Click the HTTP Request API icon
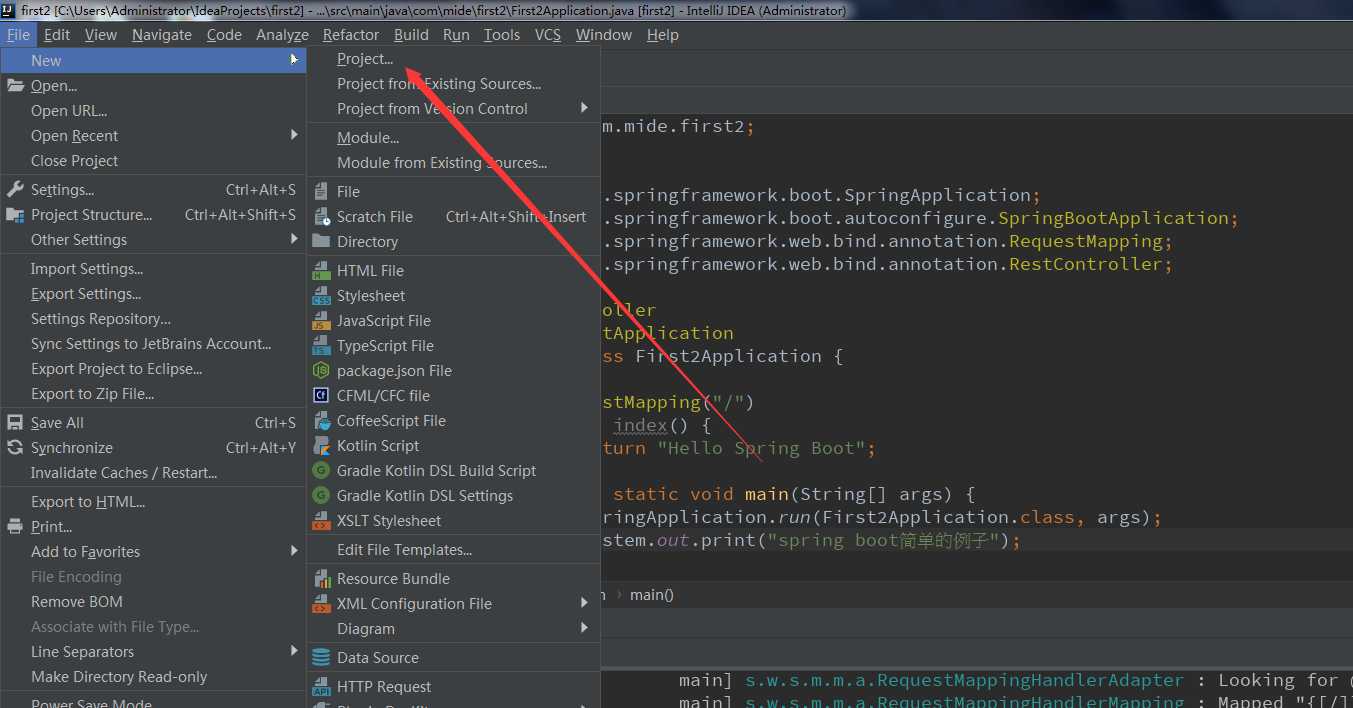This screenshot has width=1353, height=708. (x=321, y=687)
